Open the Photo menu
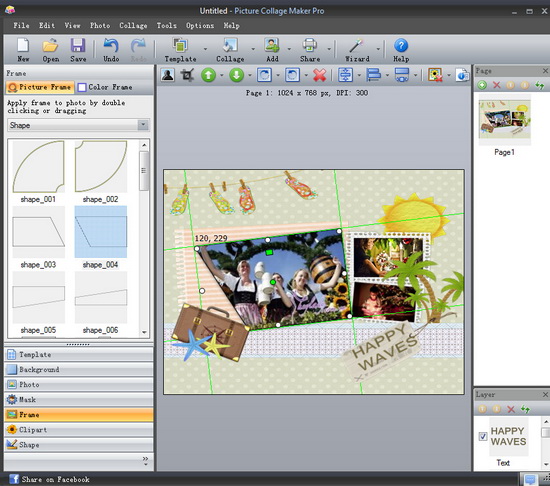 [x=100, y=26]
